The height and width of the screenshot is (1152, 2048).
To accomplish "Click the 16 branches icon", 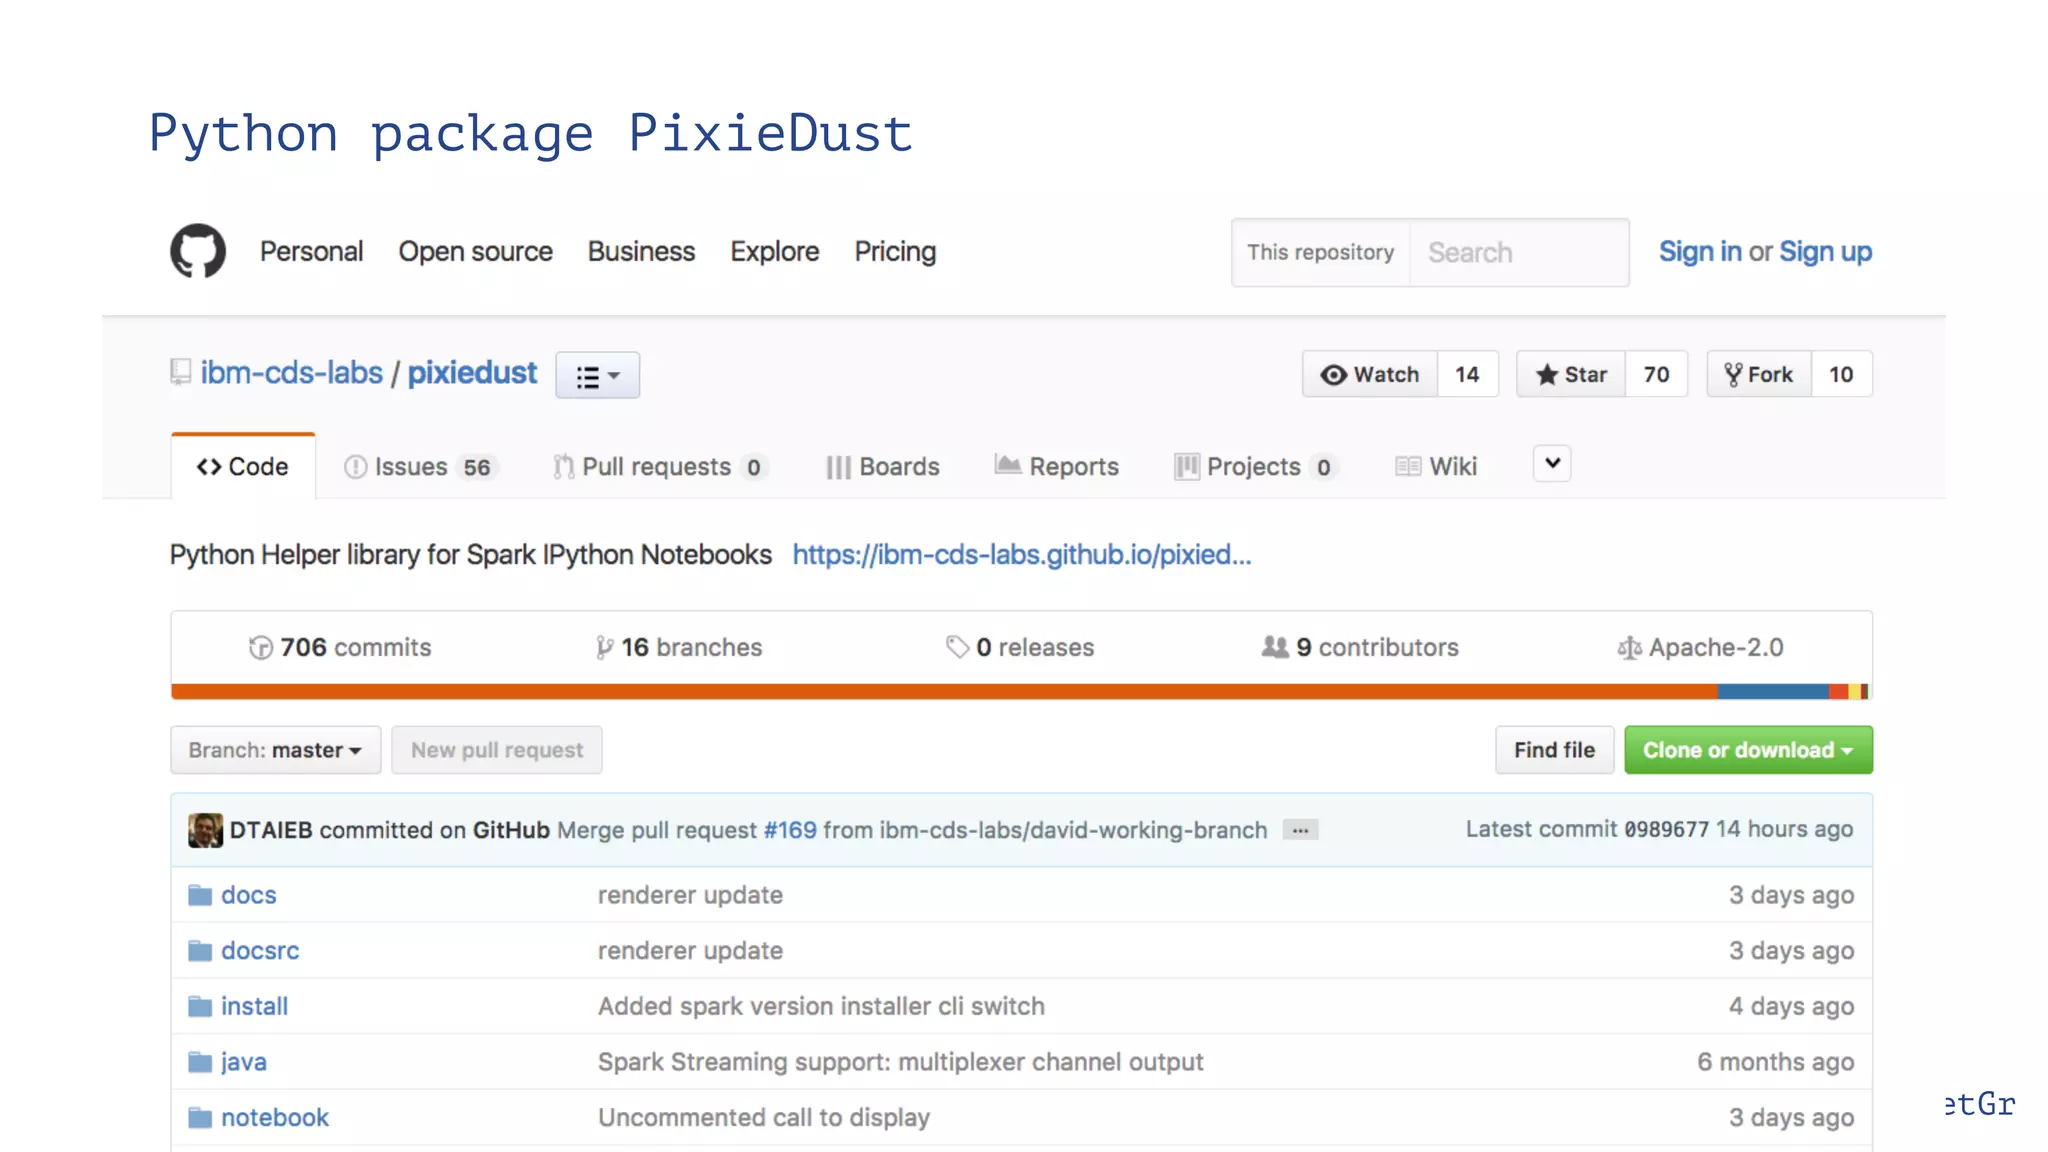I will (604, 648).
